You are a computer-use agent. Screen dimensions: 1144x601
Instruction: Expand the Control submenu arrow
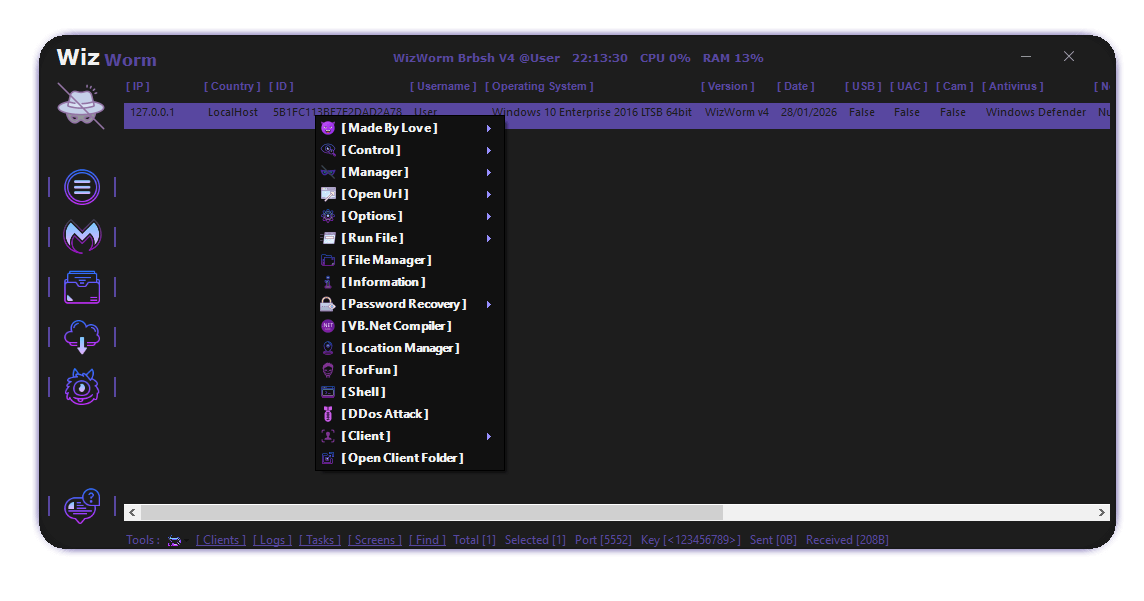[489, 150]
